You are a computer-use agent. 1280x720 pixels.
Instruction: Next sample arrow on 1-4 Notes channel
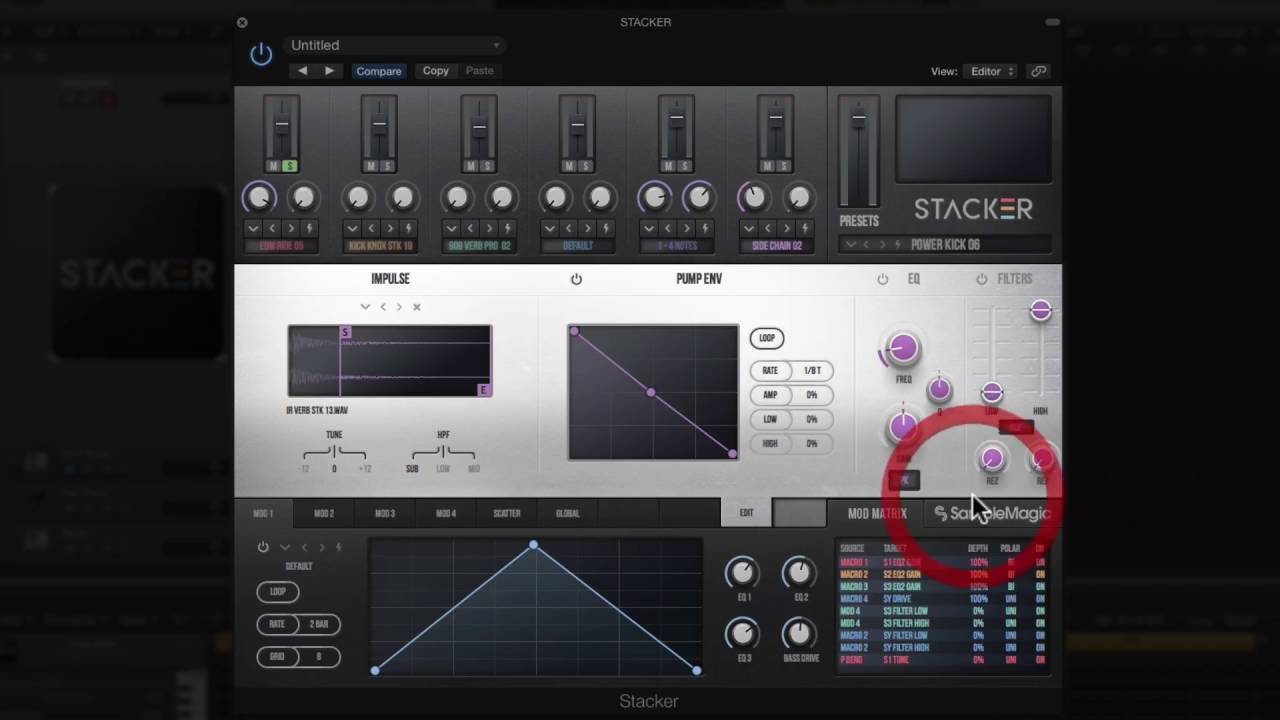687,228
